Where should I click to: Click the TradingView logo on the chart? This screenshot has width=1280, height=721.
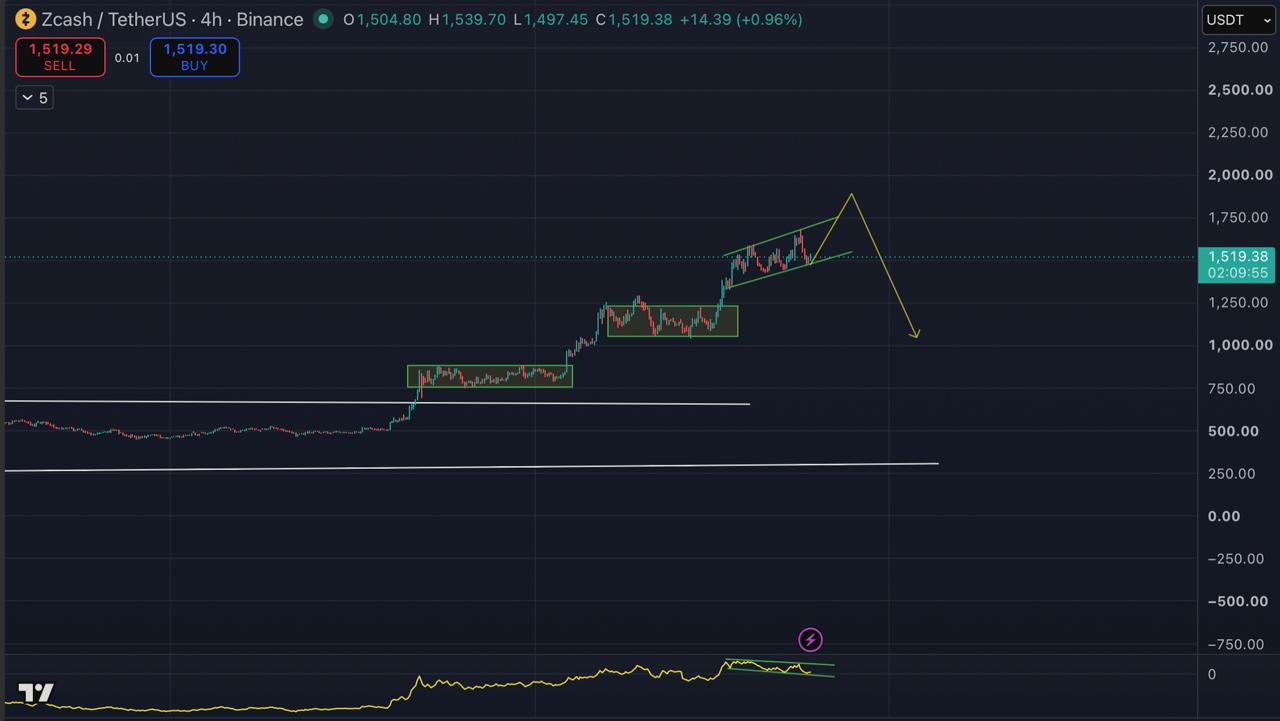36,692
